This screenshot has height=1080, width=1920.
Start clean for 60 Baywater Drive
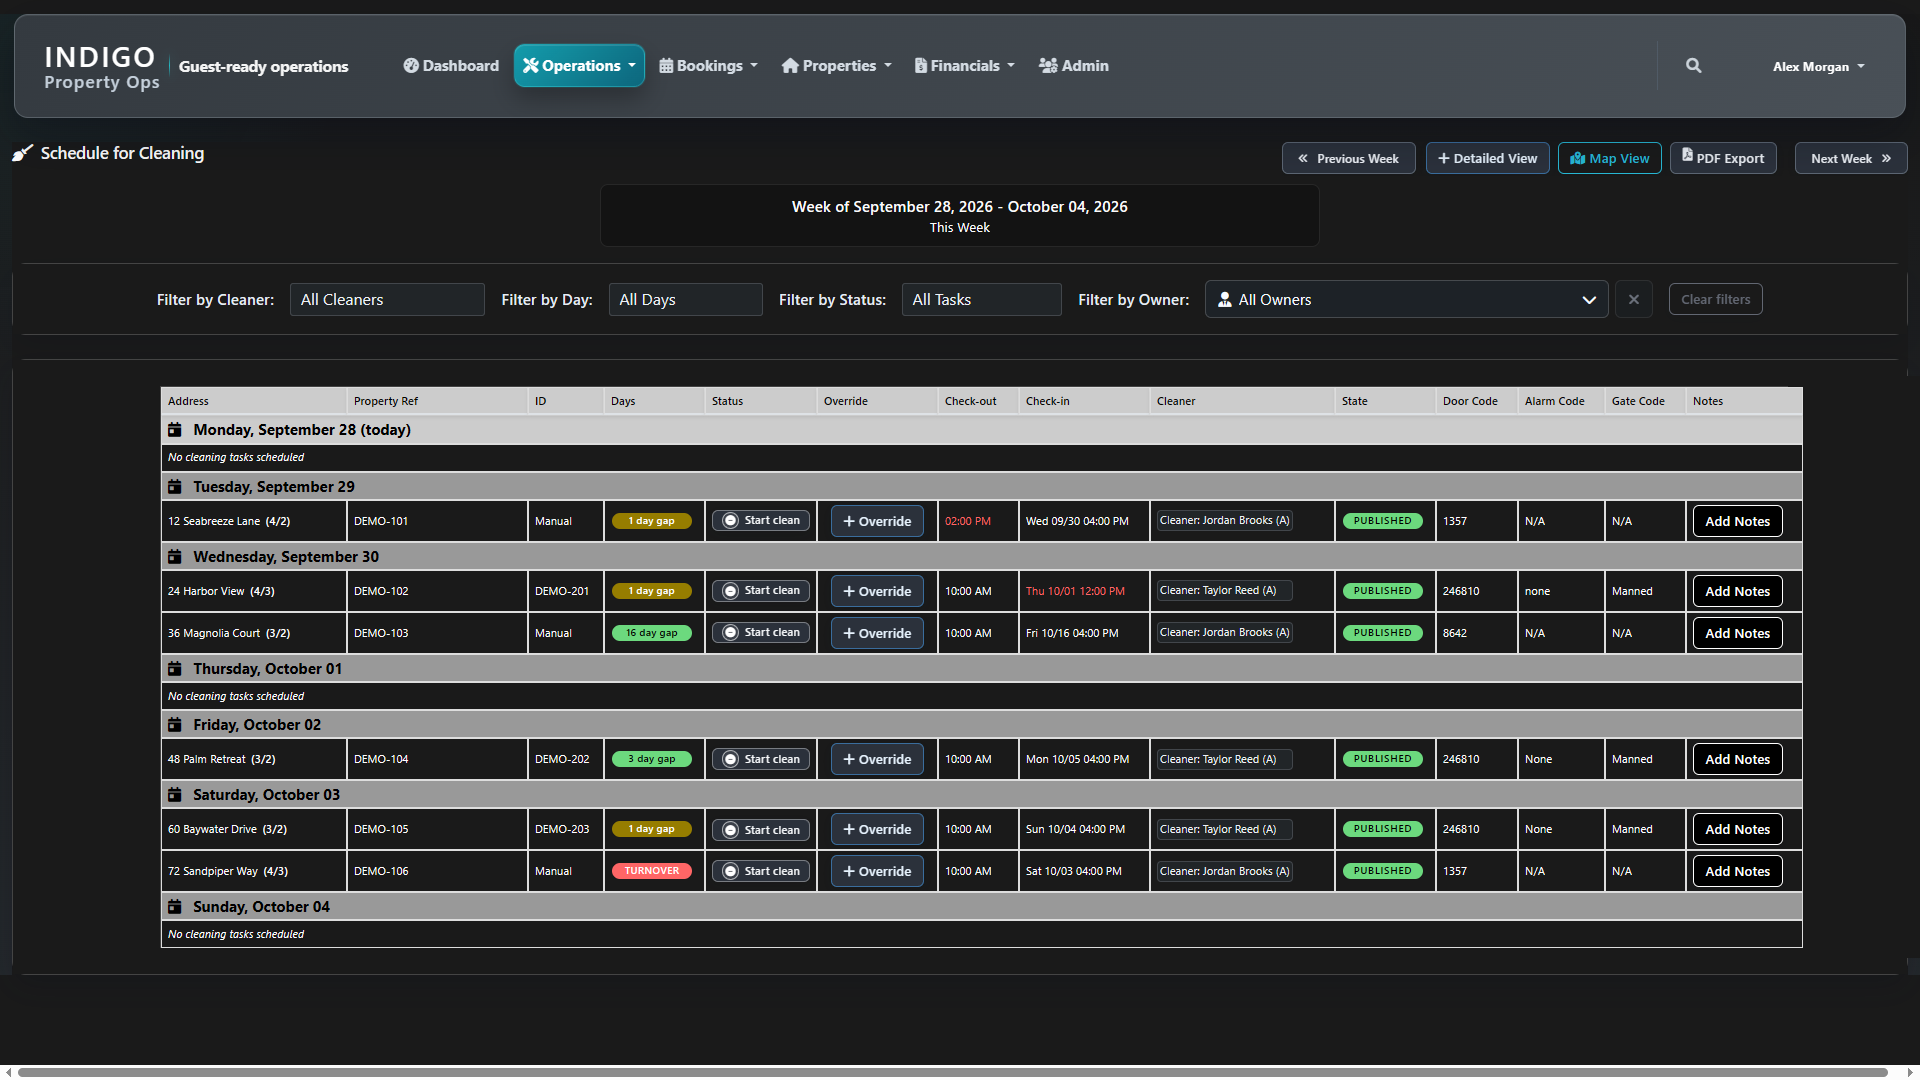(x=761, y=829)
